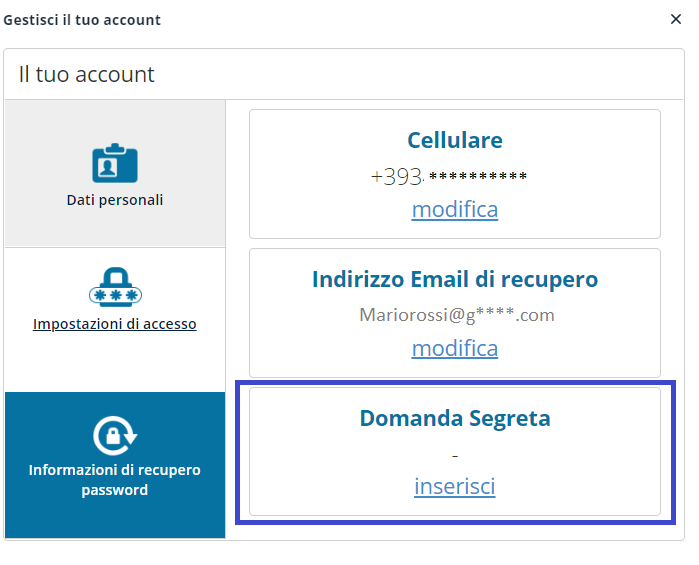Select the padlock password icon for Impostazioni di accesso

tap(115, 287)
